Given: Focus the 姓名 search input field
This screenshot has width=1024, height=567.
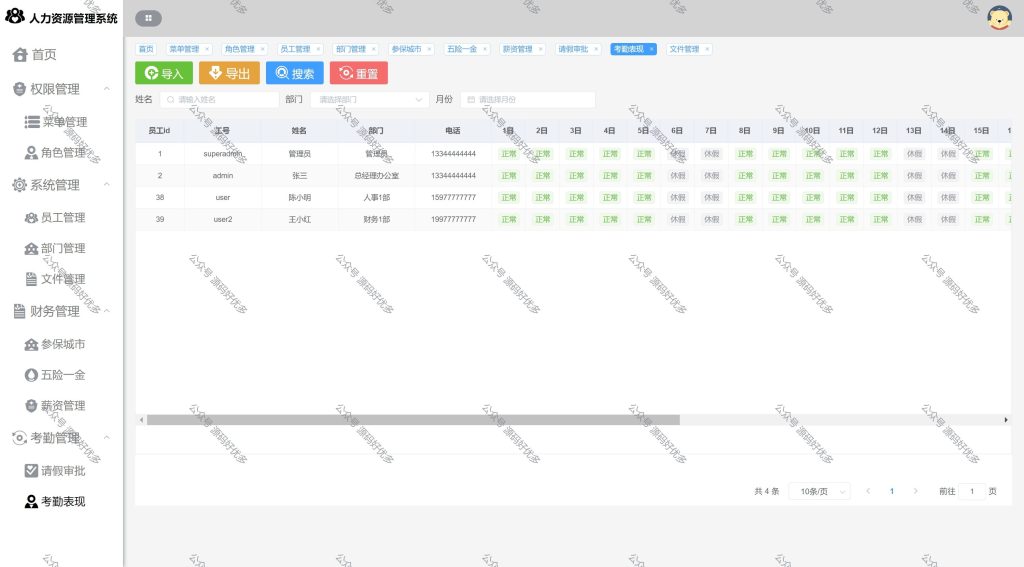Looking at the screenshot, I should click(219, 99).
